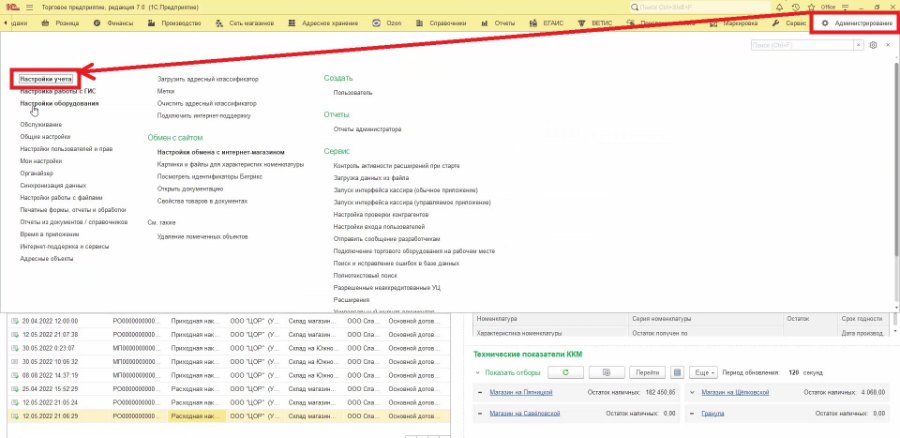Image resolution: width=900 pixels, height=438 pixels.
Task: Focus the global search field in title bar
Action: tap(699, 7)
